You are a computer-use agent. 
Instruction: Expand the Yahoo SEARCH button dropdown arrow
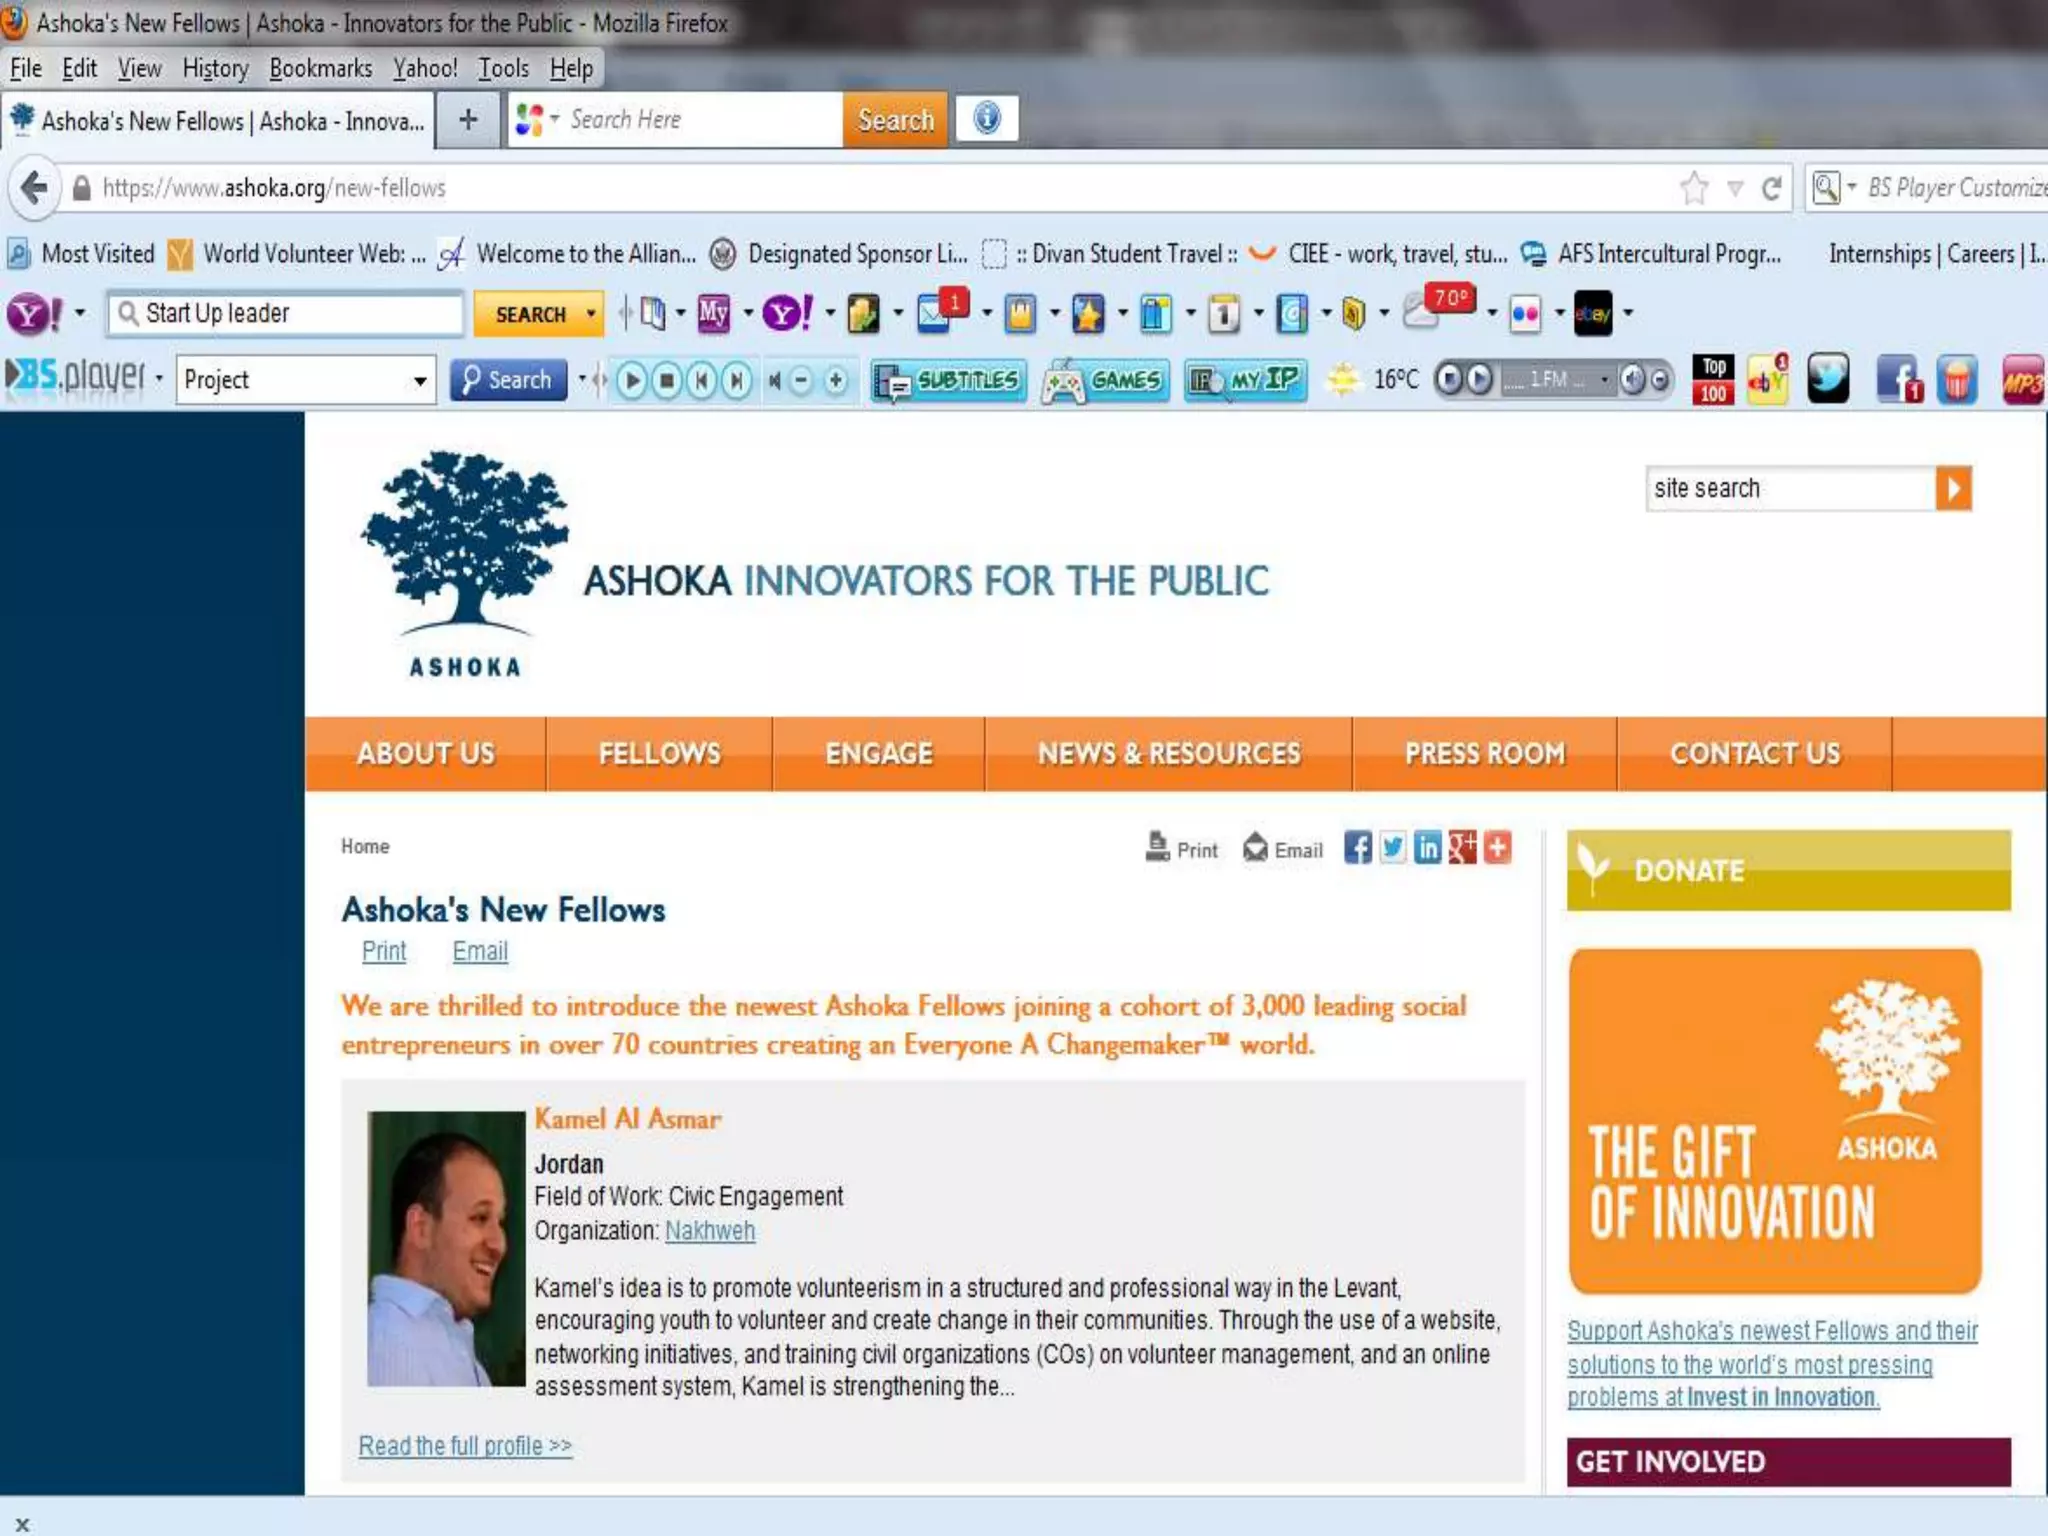pos(591,314)
